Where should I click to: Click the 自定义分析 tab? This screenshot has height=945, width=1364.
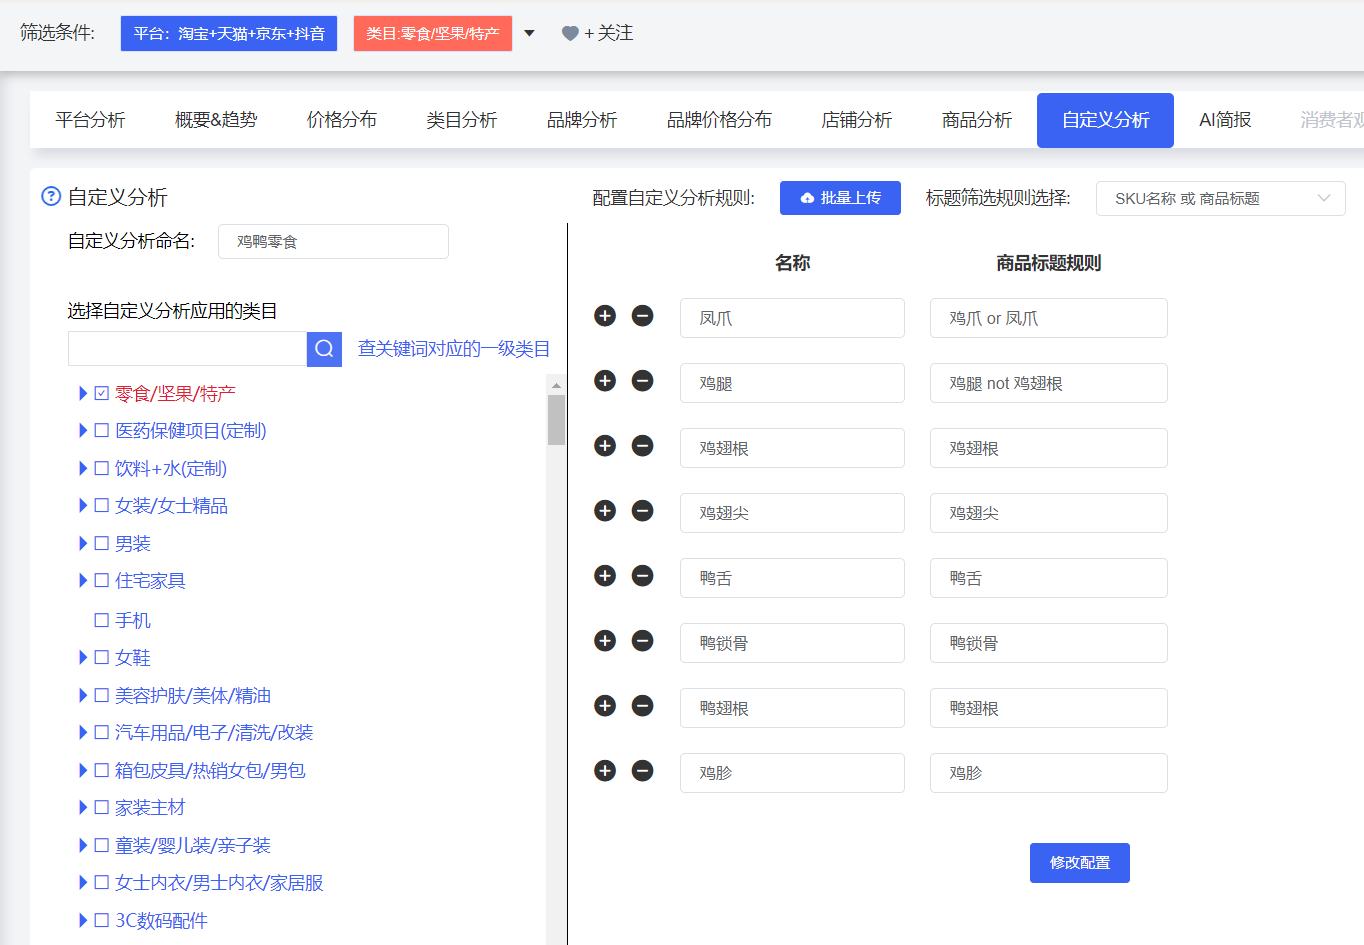point(1105,120)
